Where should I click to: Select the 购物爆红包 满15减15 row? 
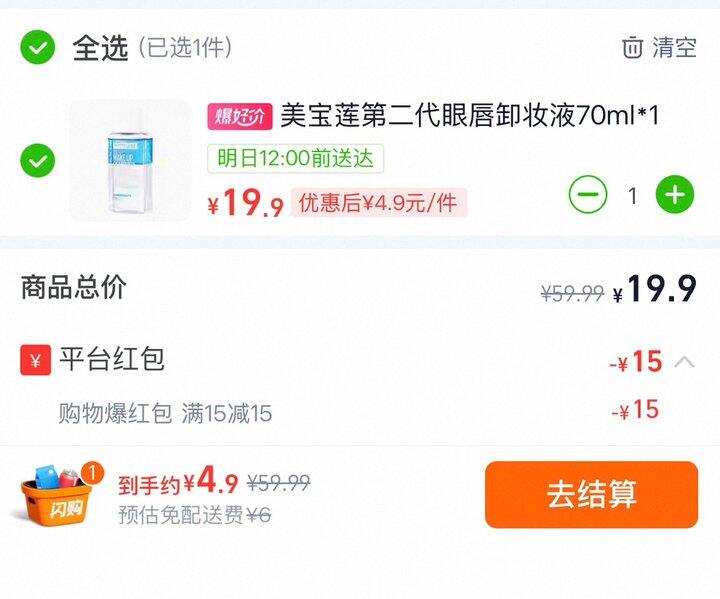360,412
